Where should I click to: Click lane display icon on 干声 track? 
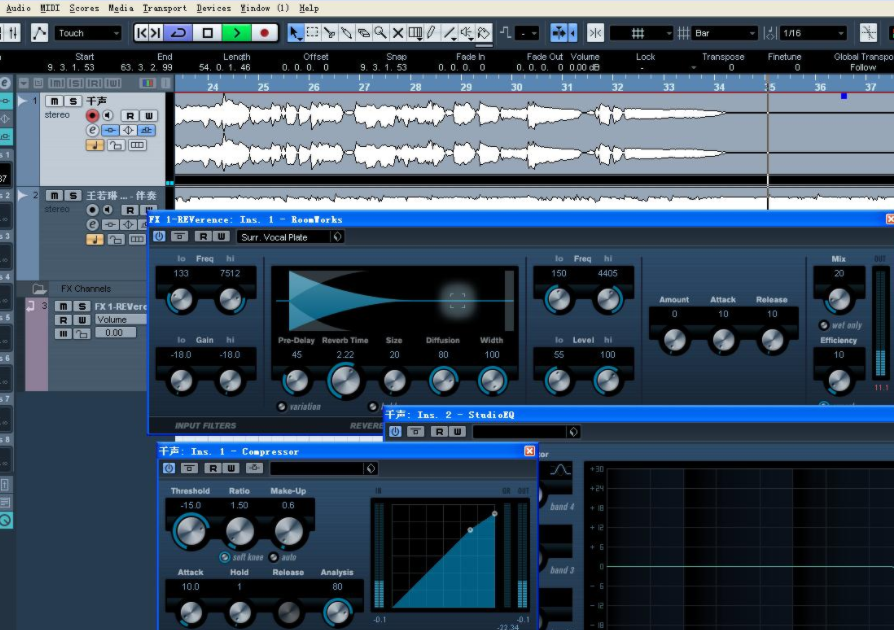click(x=137, y=145)
